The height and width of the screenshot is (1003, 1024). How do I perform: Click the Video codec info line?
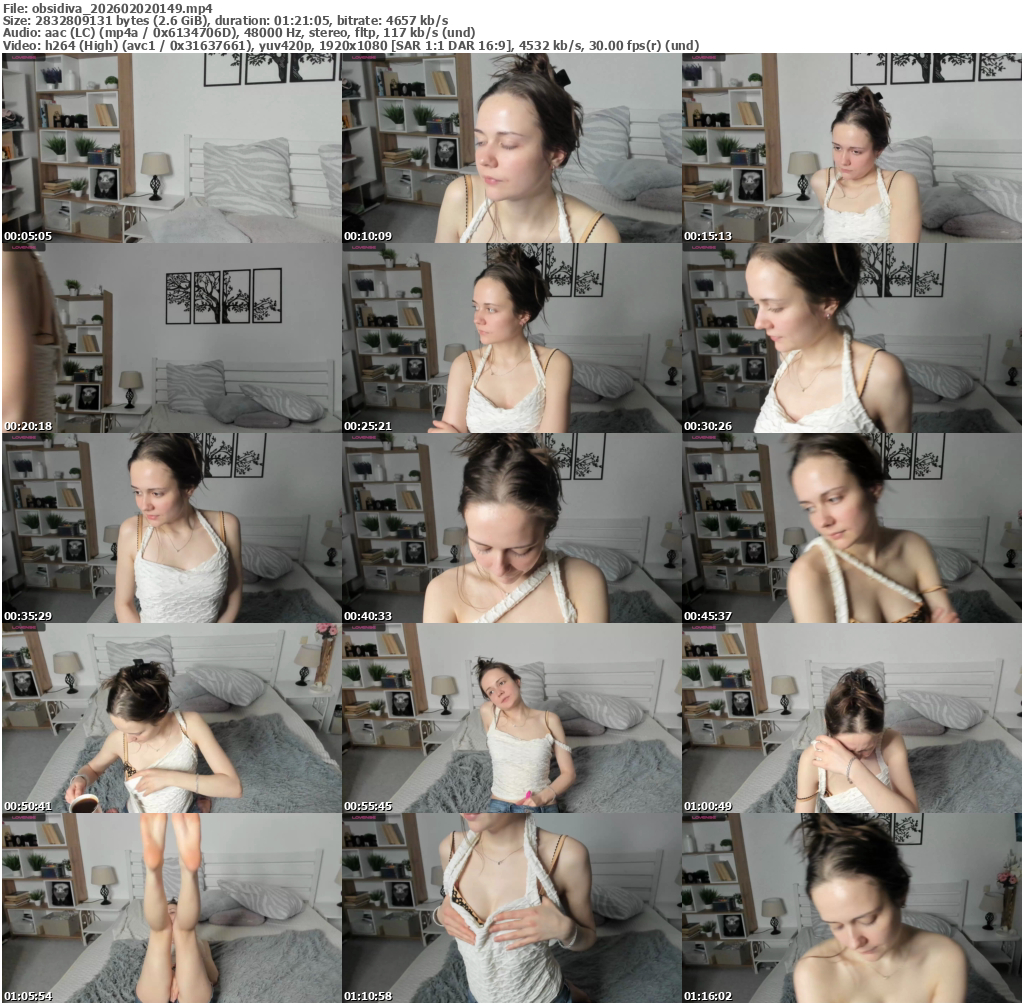[x=350, y=45]
